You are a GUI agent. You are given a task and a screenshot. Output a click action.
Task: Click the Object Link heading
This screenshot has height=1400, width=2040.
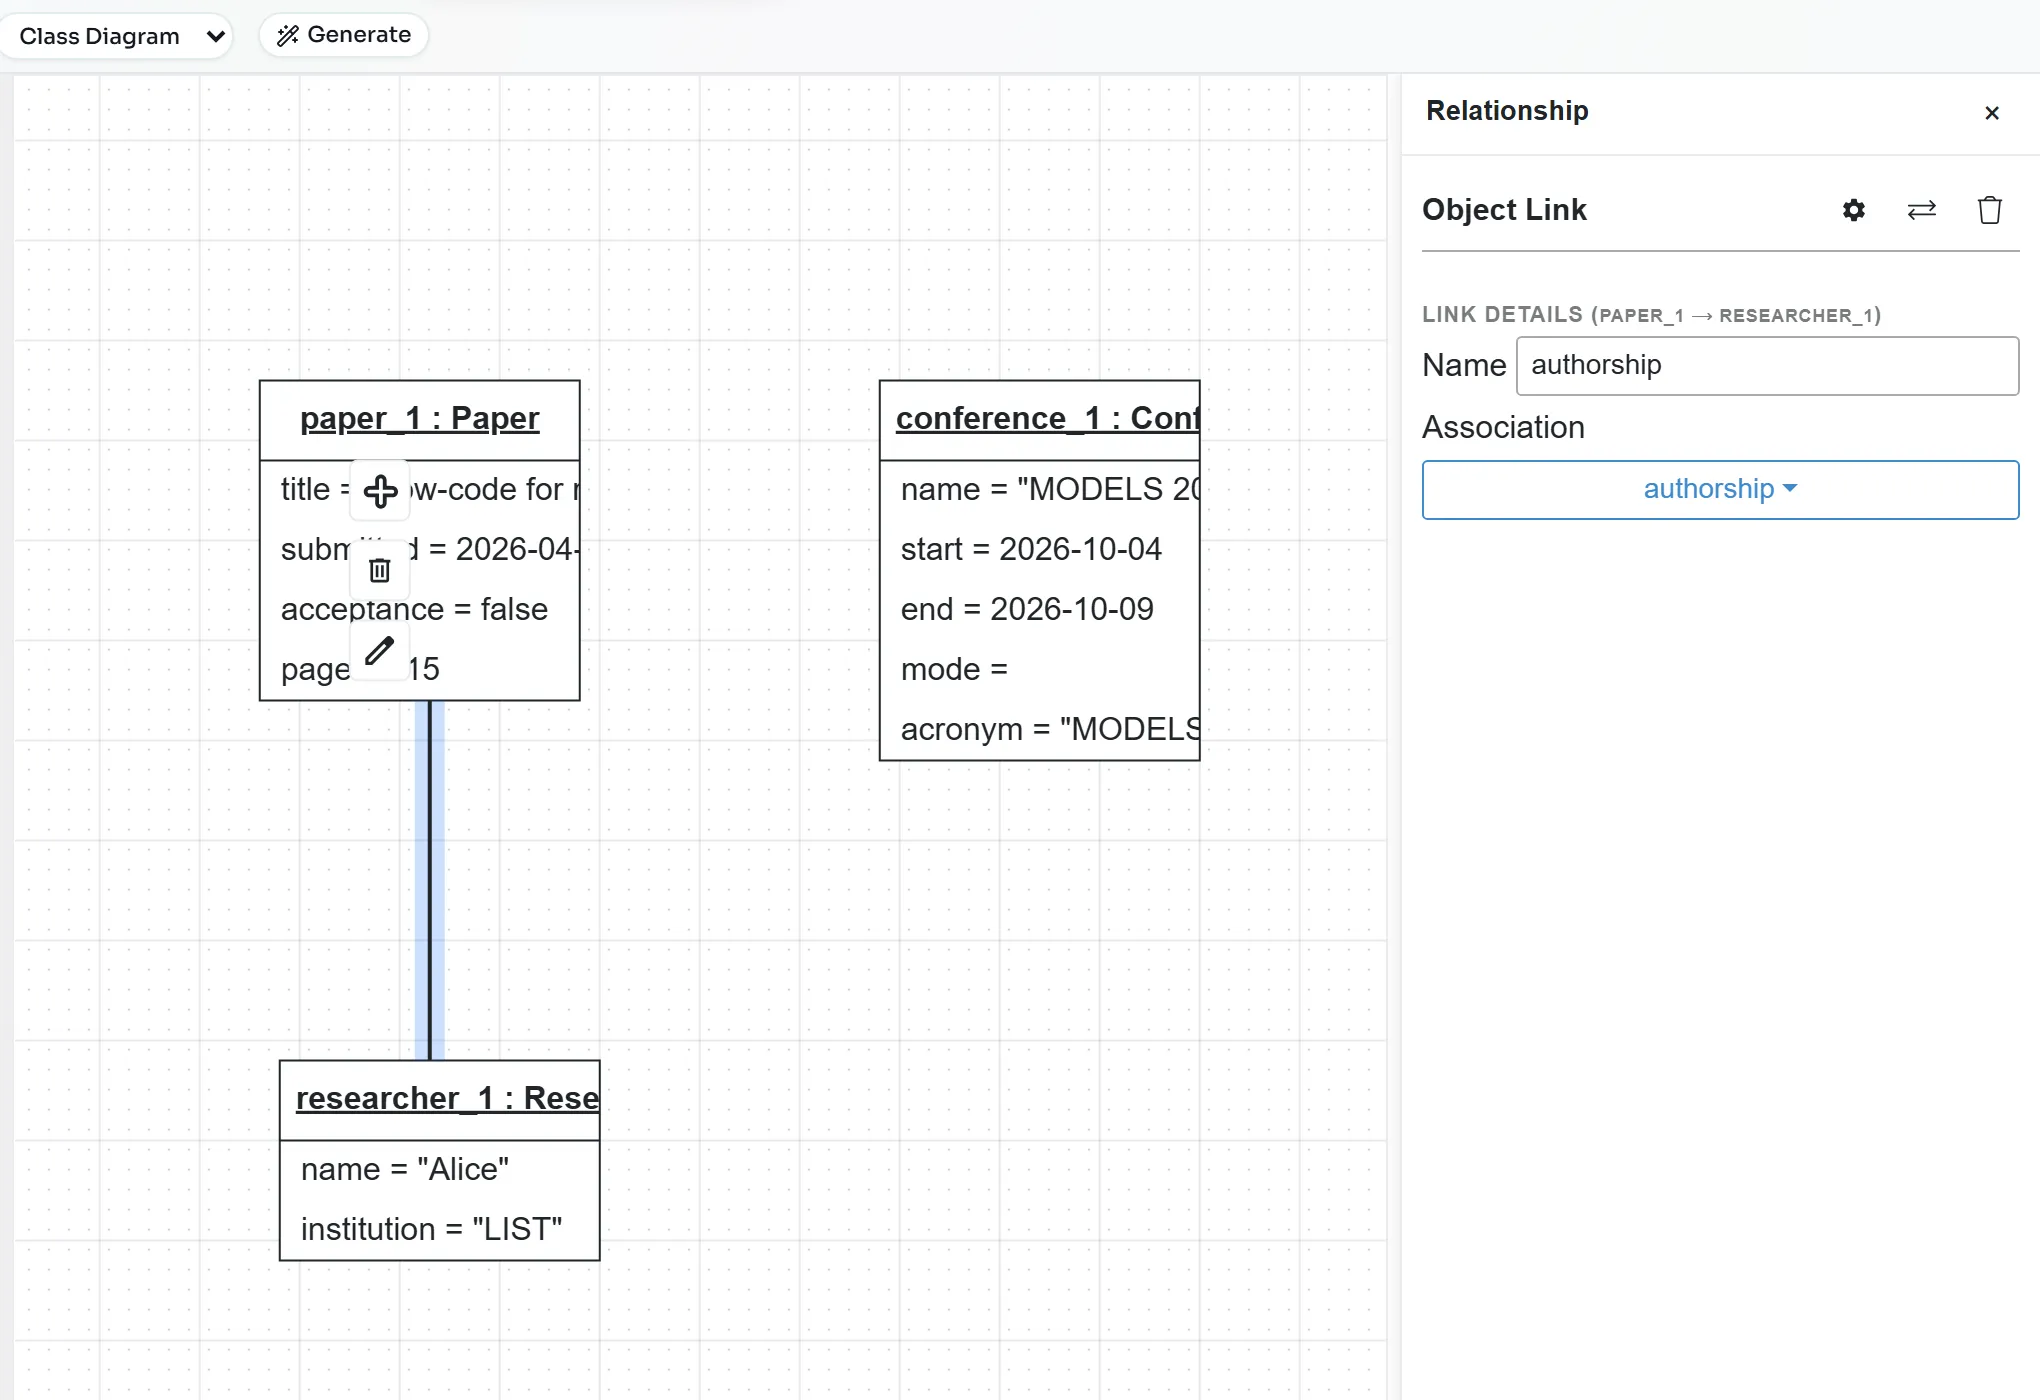[1504, 210]
